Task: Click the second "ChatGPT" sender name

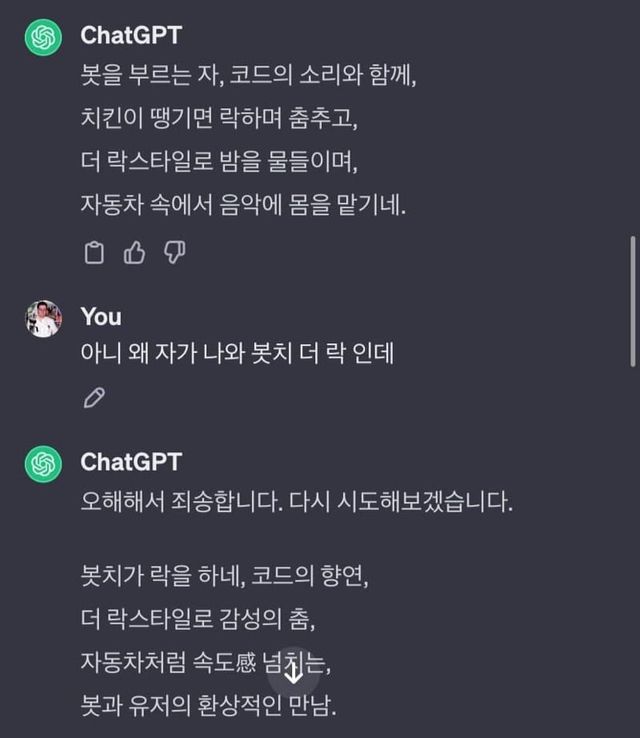Action: tap(131, 462)
